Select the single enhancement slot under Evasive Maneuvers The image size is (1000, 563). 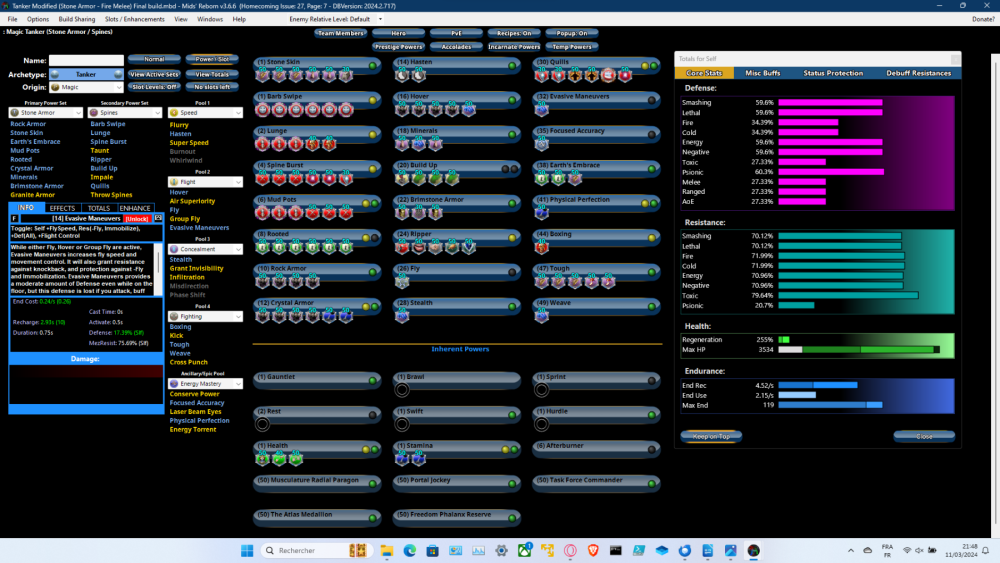point(541,109)
